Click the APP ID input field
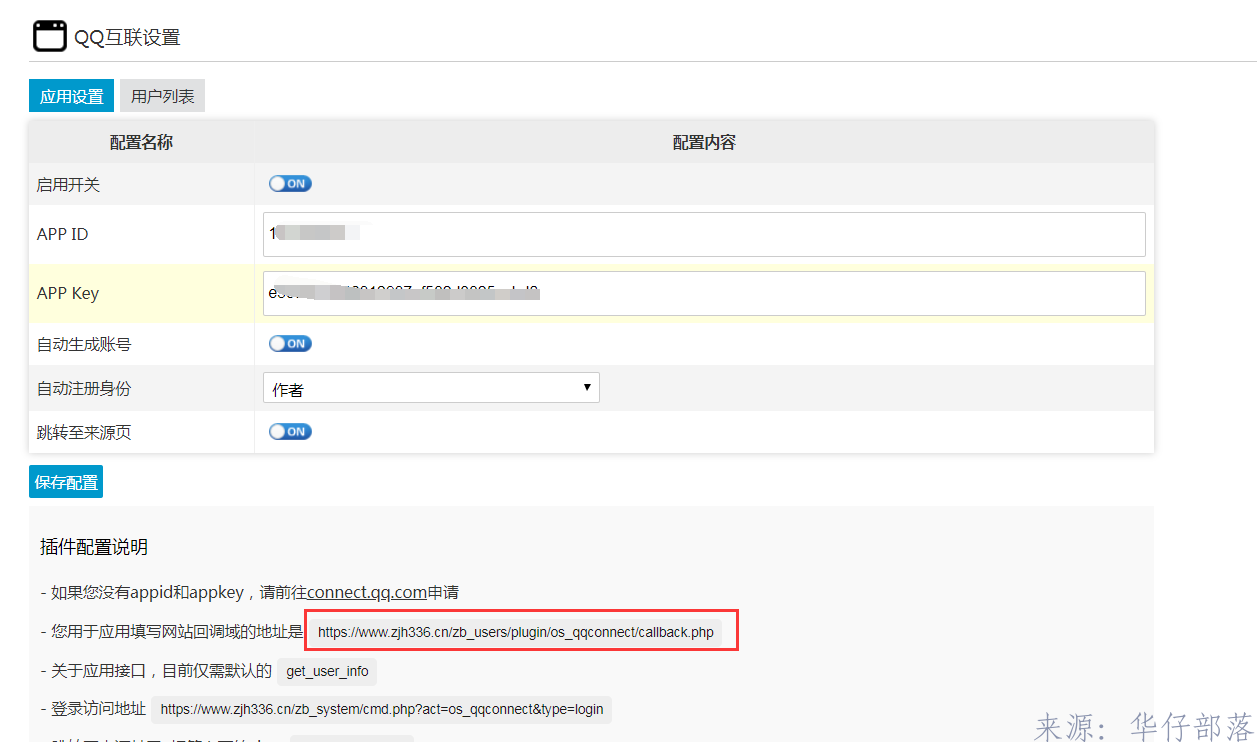The height and width of the screenshot is (742, 1257). (x=704, y=234)
